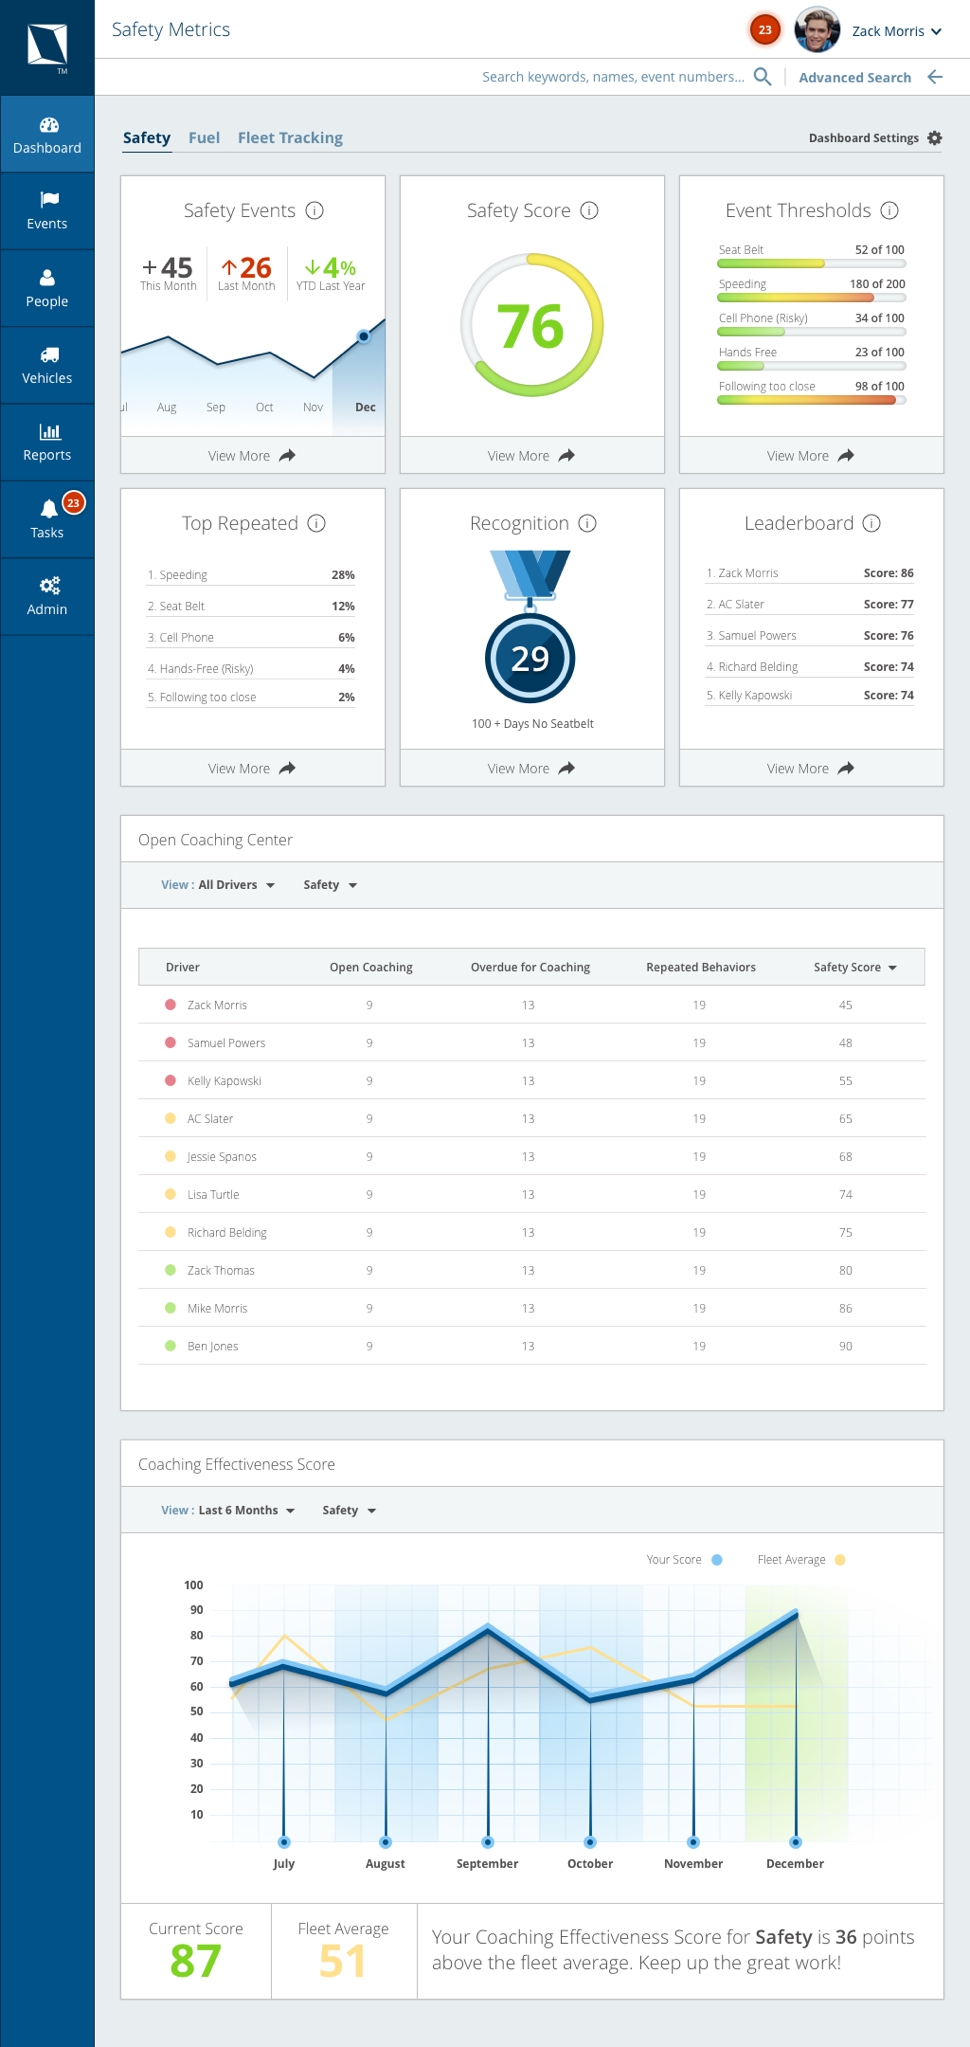Viewport: 970px width, 2047px height.
Task: Open Reports chart icon in sidebar
Action: tap(49, 431)
